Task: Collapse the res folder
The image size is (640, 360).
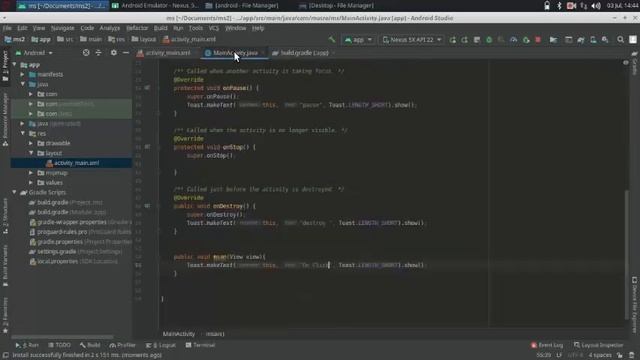Action: 22,133
